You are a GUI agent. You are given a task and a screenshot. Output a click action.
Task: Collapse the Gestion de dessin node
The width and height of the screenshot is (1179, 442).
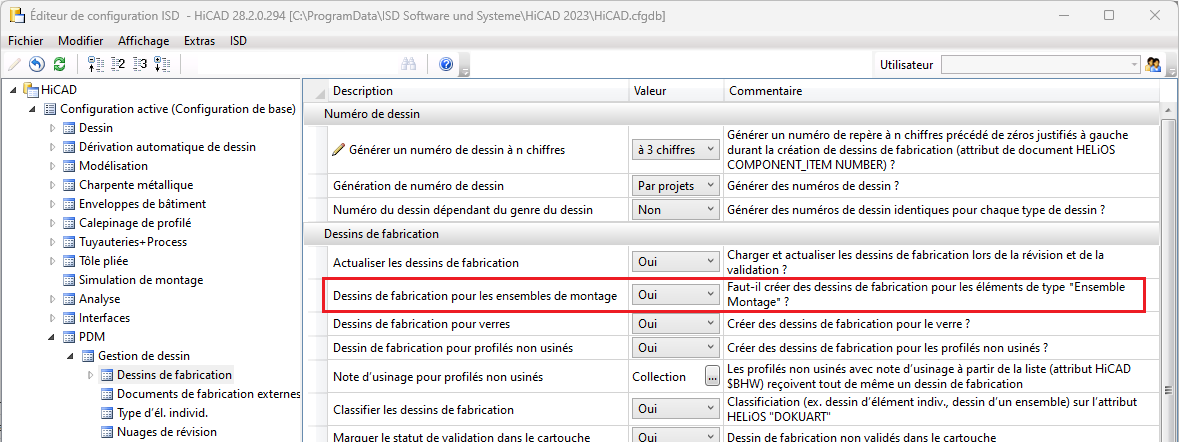click(x=71, y=356)
